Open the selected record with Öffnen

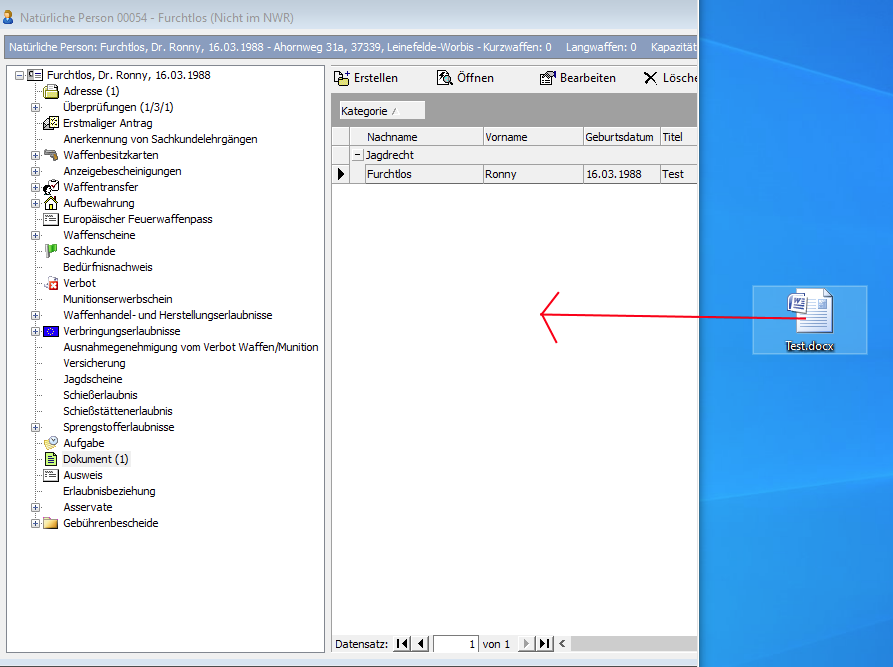click(x=465, y=78)
